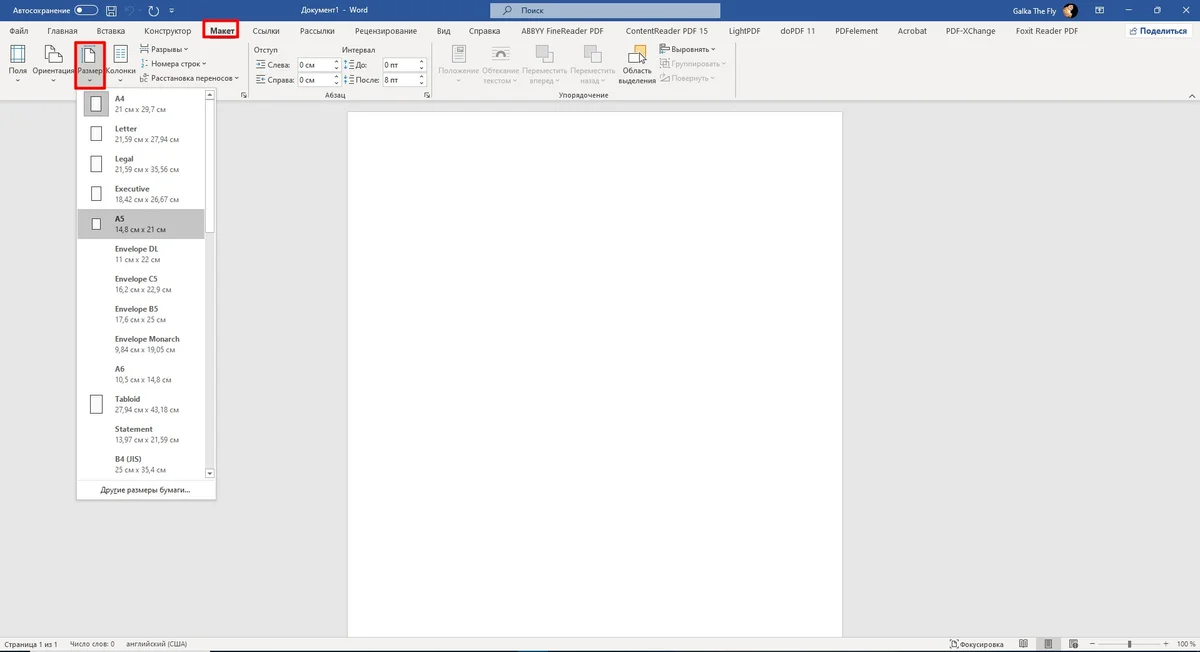Select A4 paper size
Screen dimensions: 1200x652
(141, 104)
